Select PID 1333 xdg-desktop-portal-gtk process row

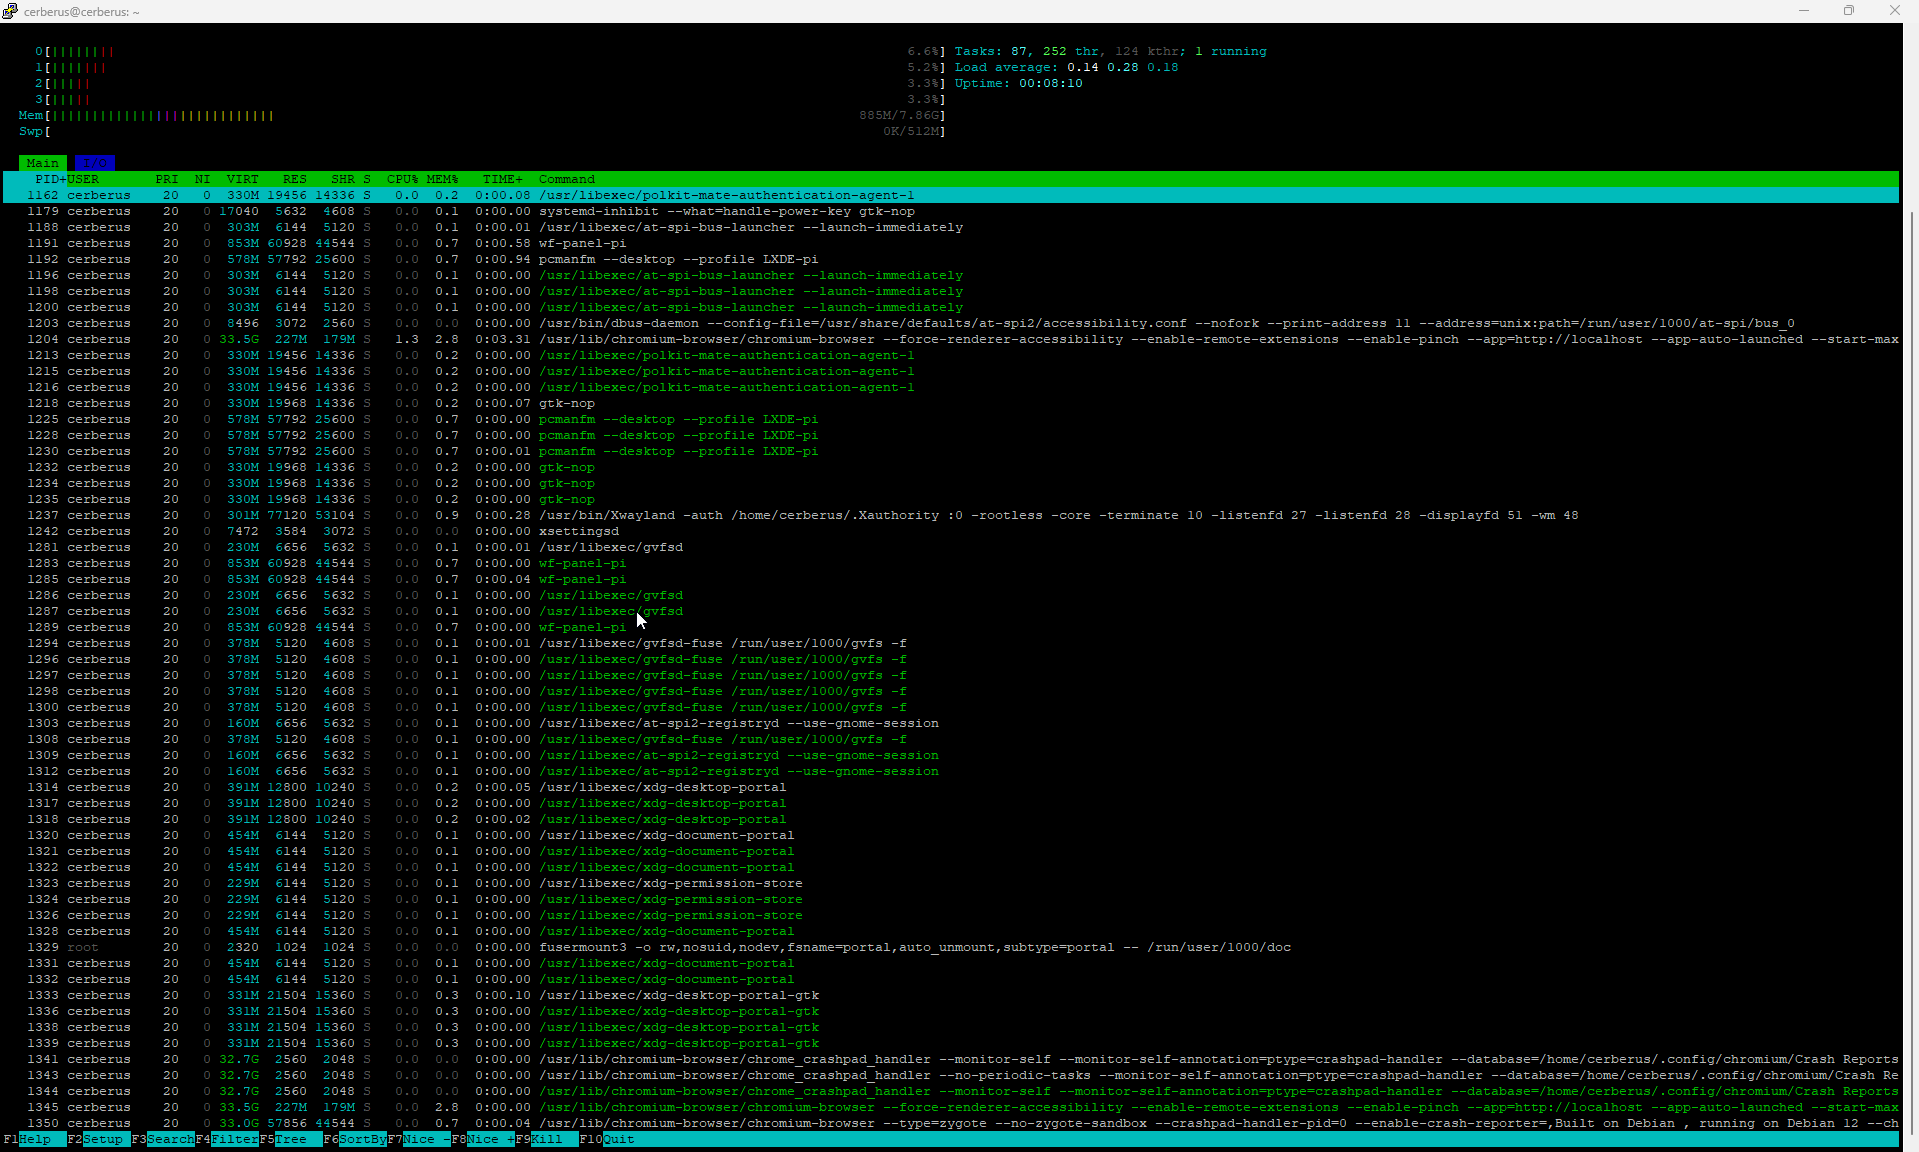[x=950, y=995]
